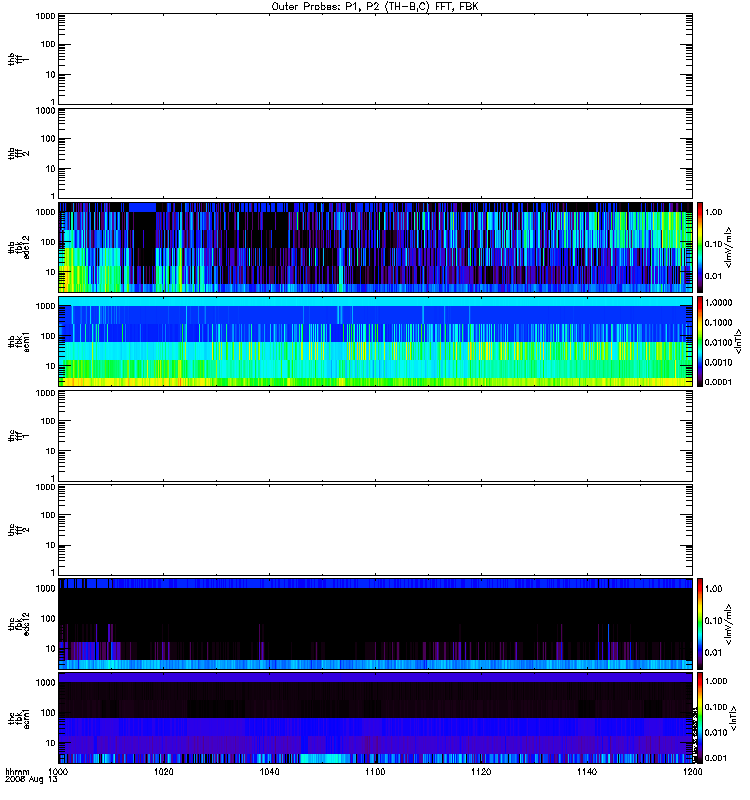Viewport: 750px width, 800px height.
Task: Click the 1.00 value on thb edc12 color bar
Action: coord(714,212)
